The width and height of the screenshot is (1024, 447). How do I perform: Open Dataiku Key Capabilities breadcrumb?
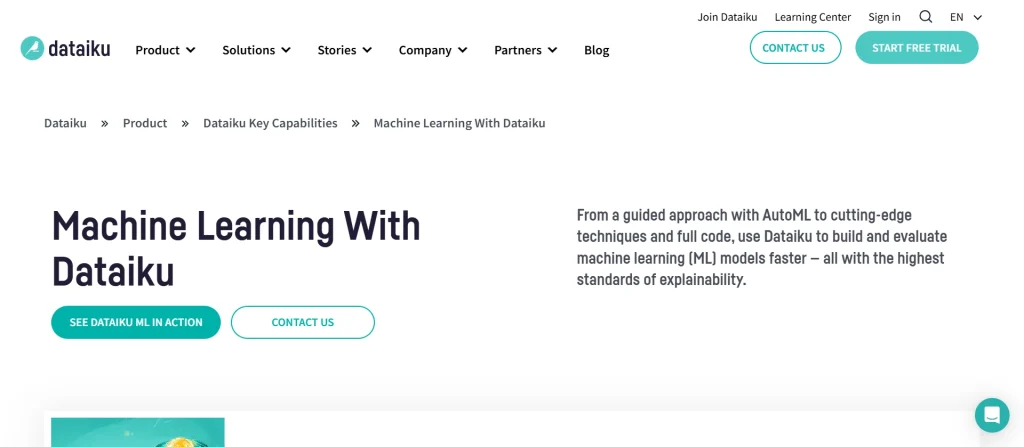click(x=270, y=123)
